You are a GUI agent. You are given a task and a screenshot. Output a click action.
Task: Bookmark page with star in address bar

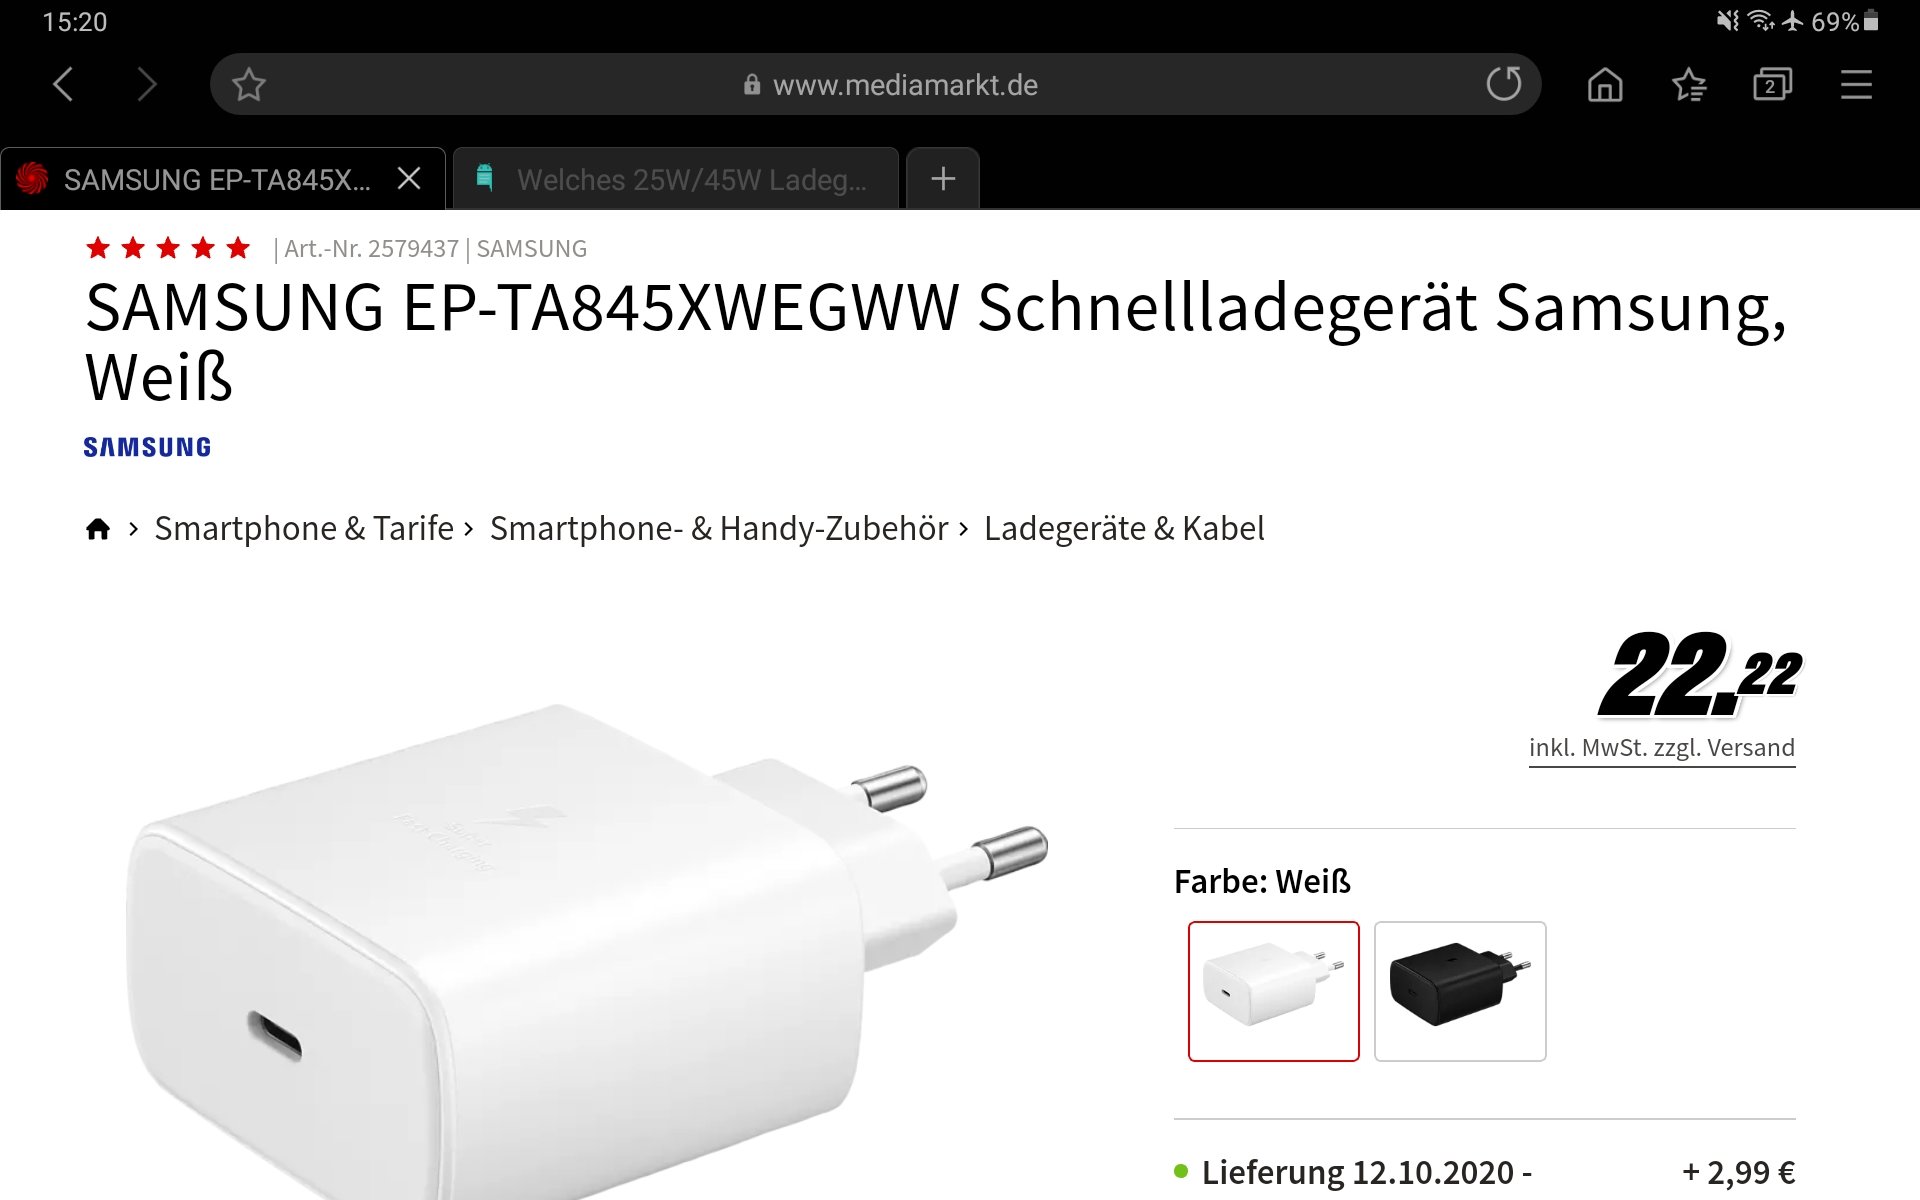click(x=249, y=85)
